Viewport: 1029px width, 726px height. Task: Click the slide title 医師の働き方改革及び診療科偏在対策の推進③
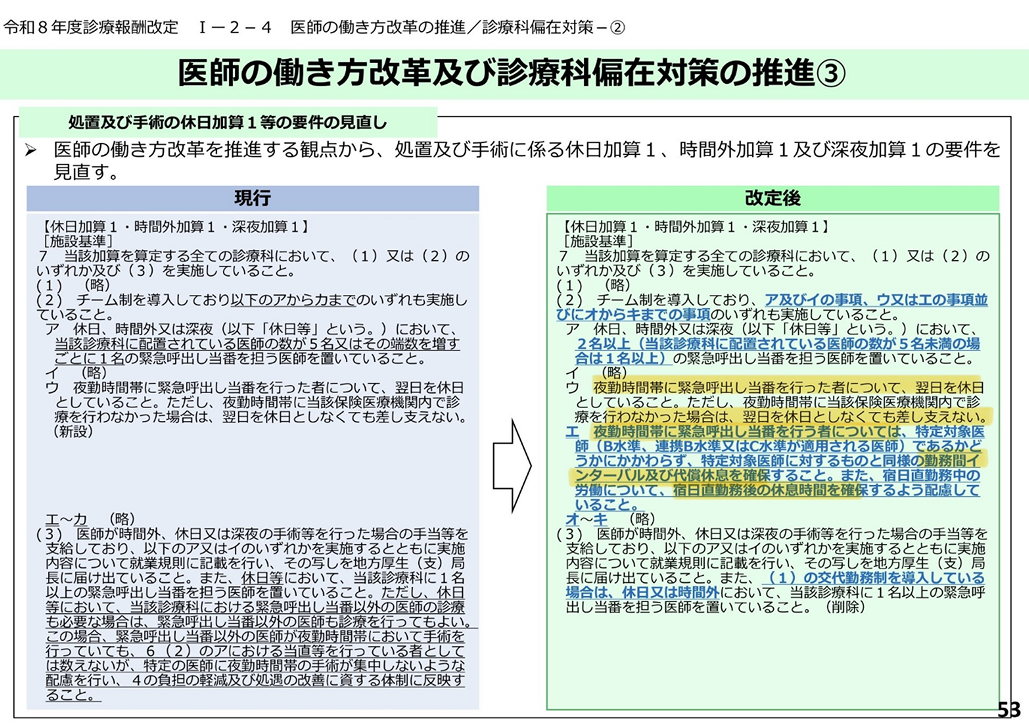click(511, 73)
